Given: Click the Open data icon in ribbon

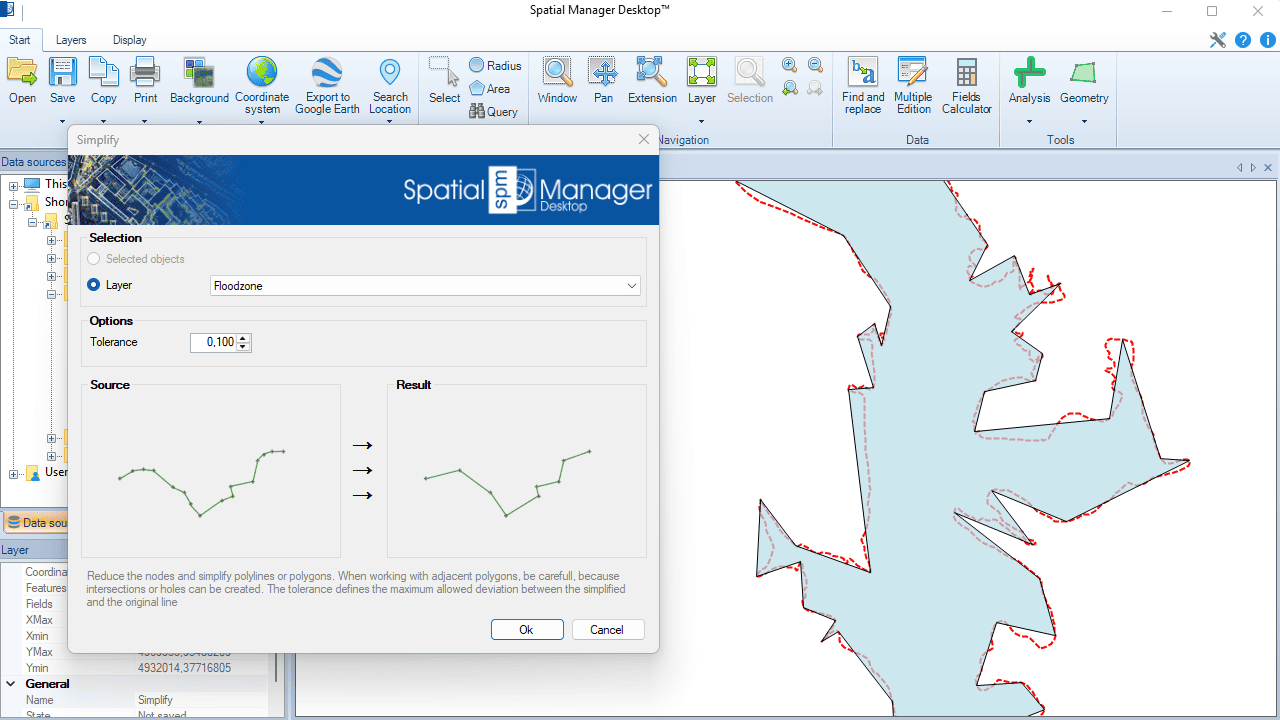Looking at the screenshot, I should coord(22,72).
